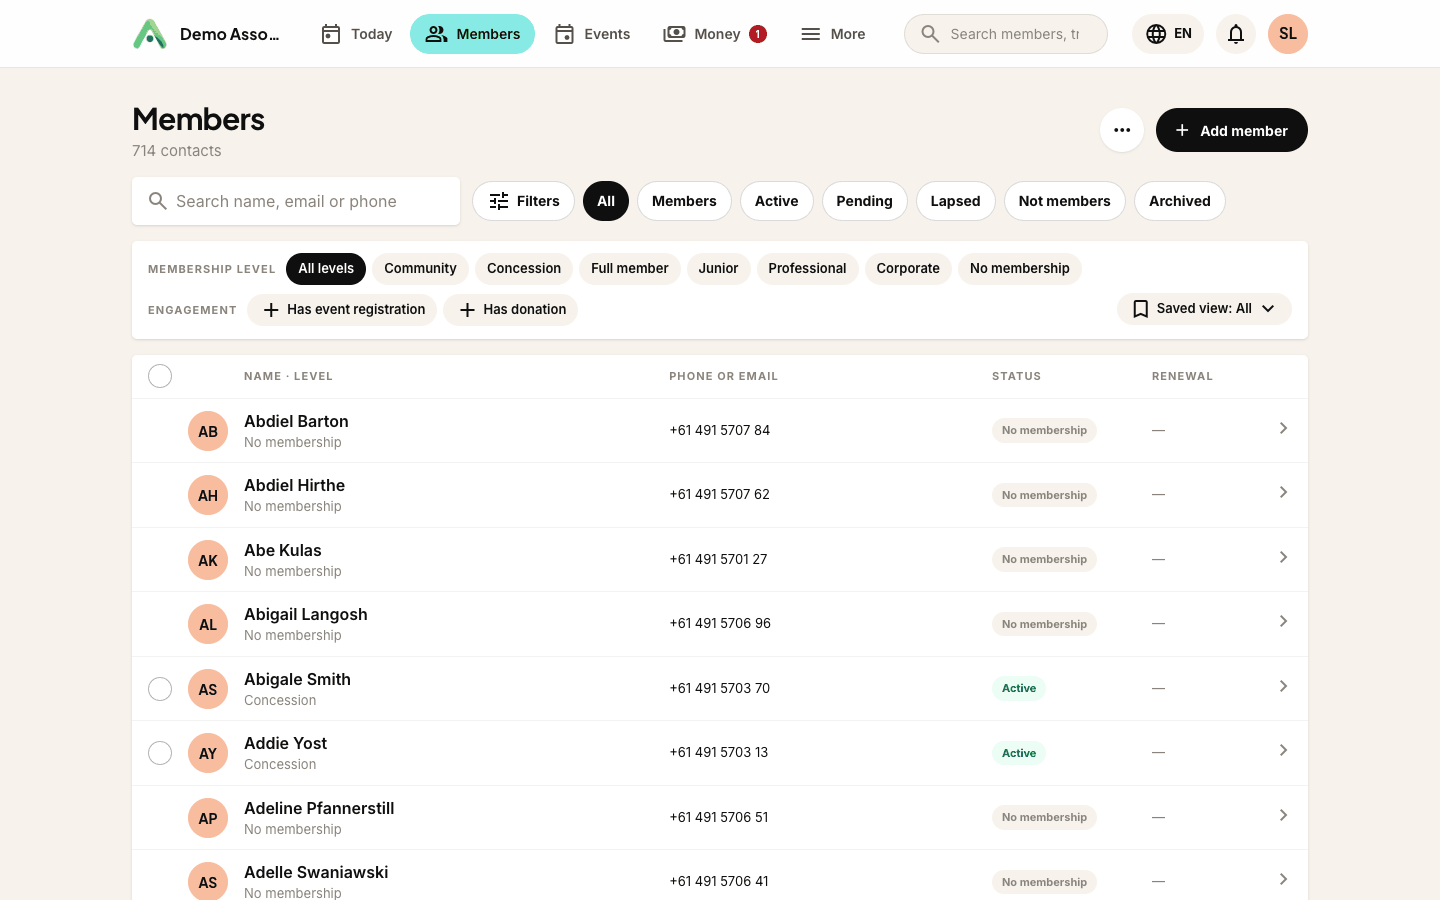Show Pending contacts
The image size is (1440, 900).
pos(865,201)
